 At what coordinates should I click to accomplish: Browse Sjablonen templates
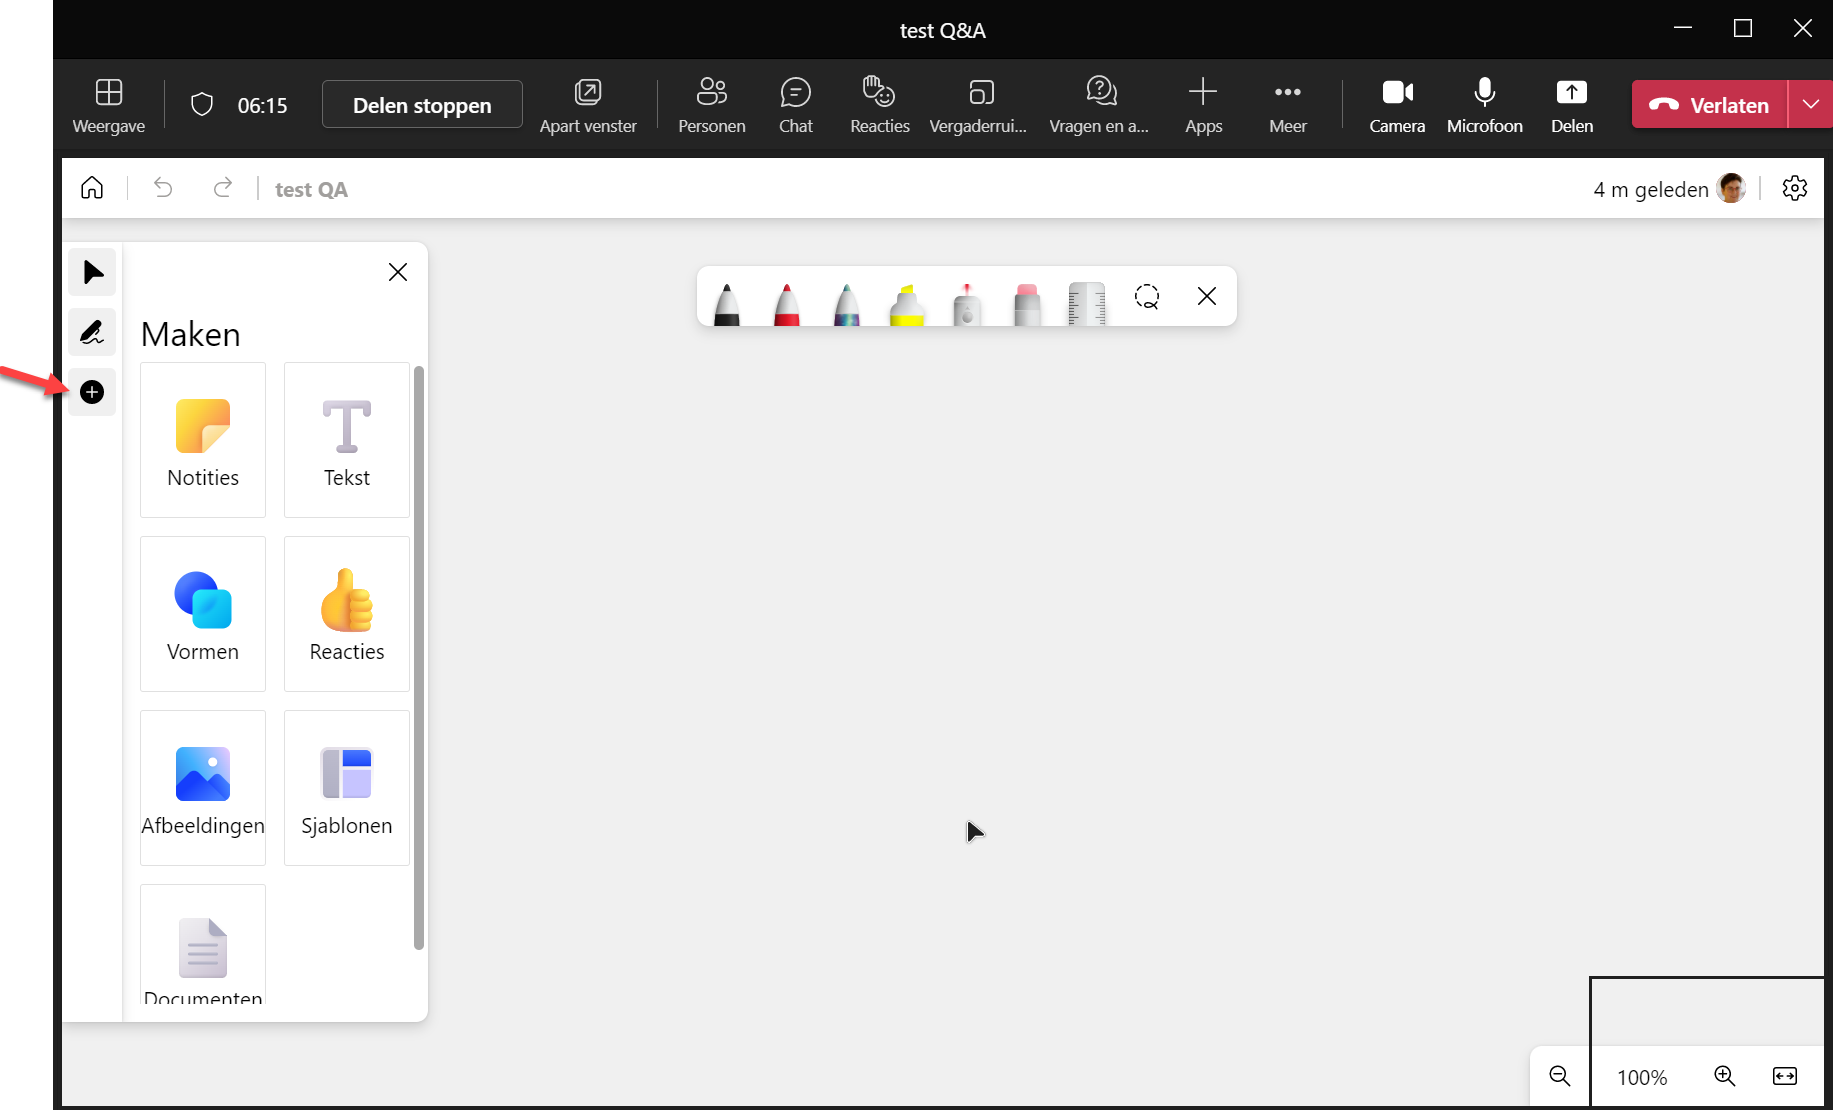347,788
